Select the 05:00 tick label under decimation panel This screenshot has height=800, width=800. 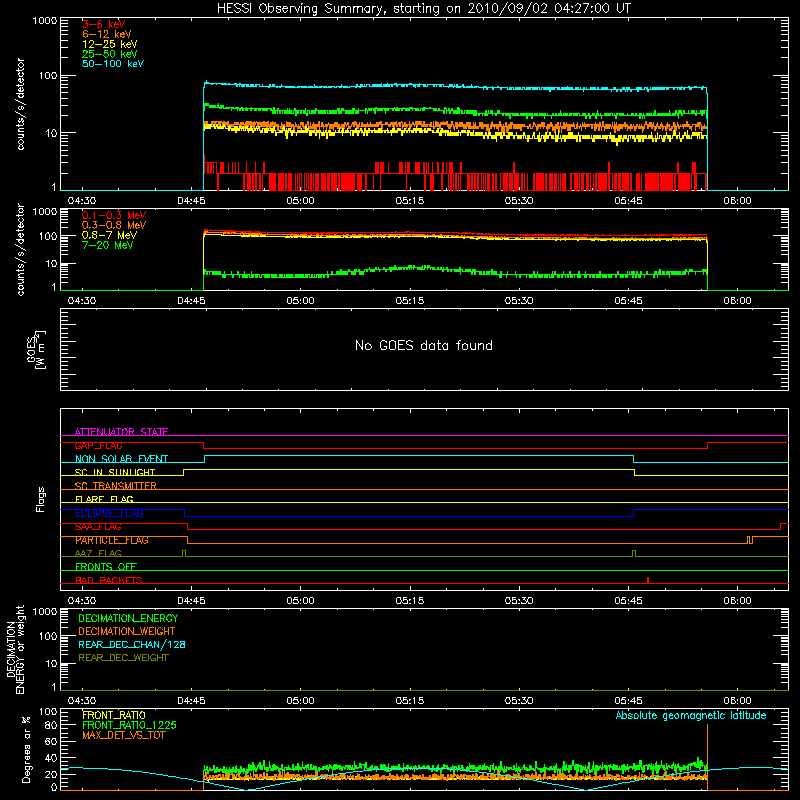300,701
